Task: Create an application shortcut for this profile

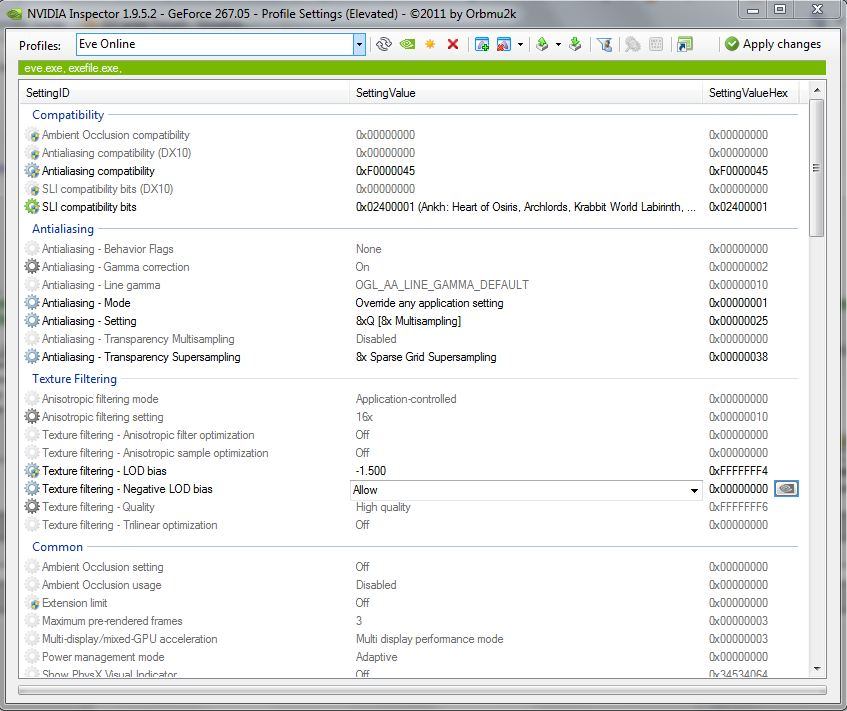Action: coord(684,44)
